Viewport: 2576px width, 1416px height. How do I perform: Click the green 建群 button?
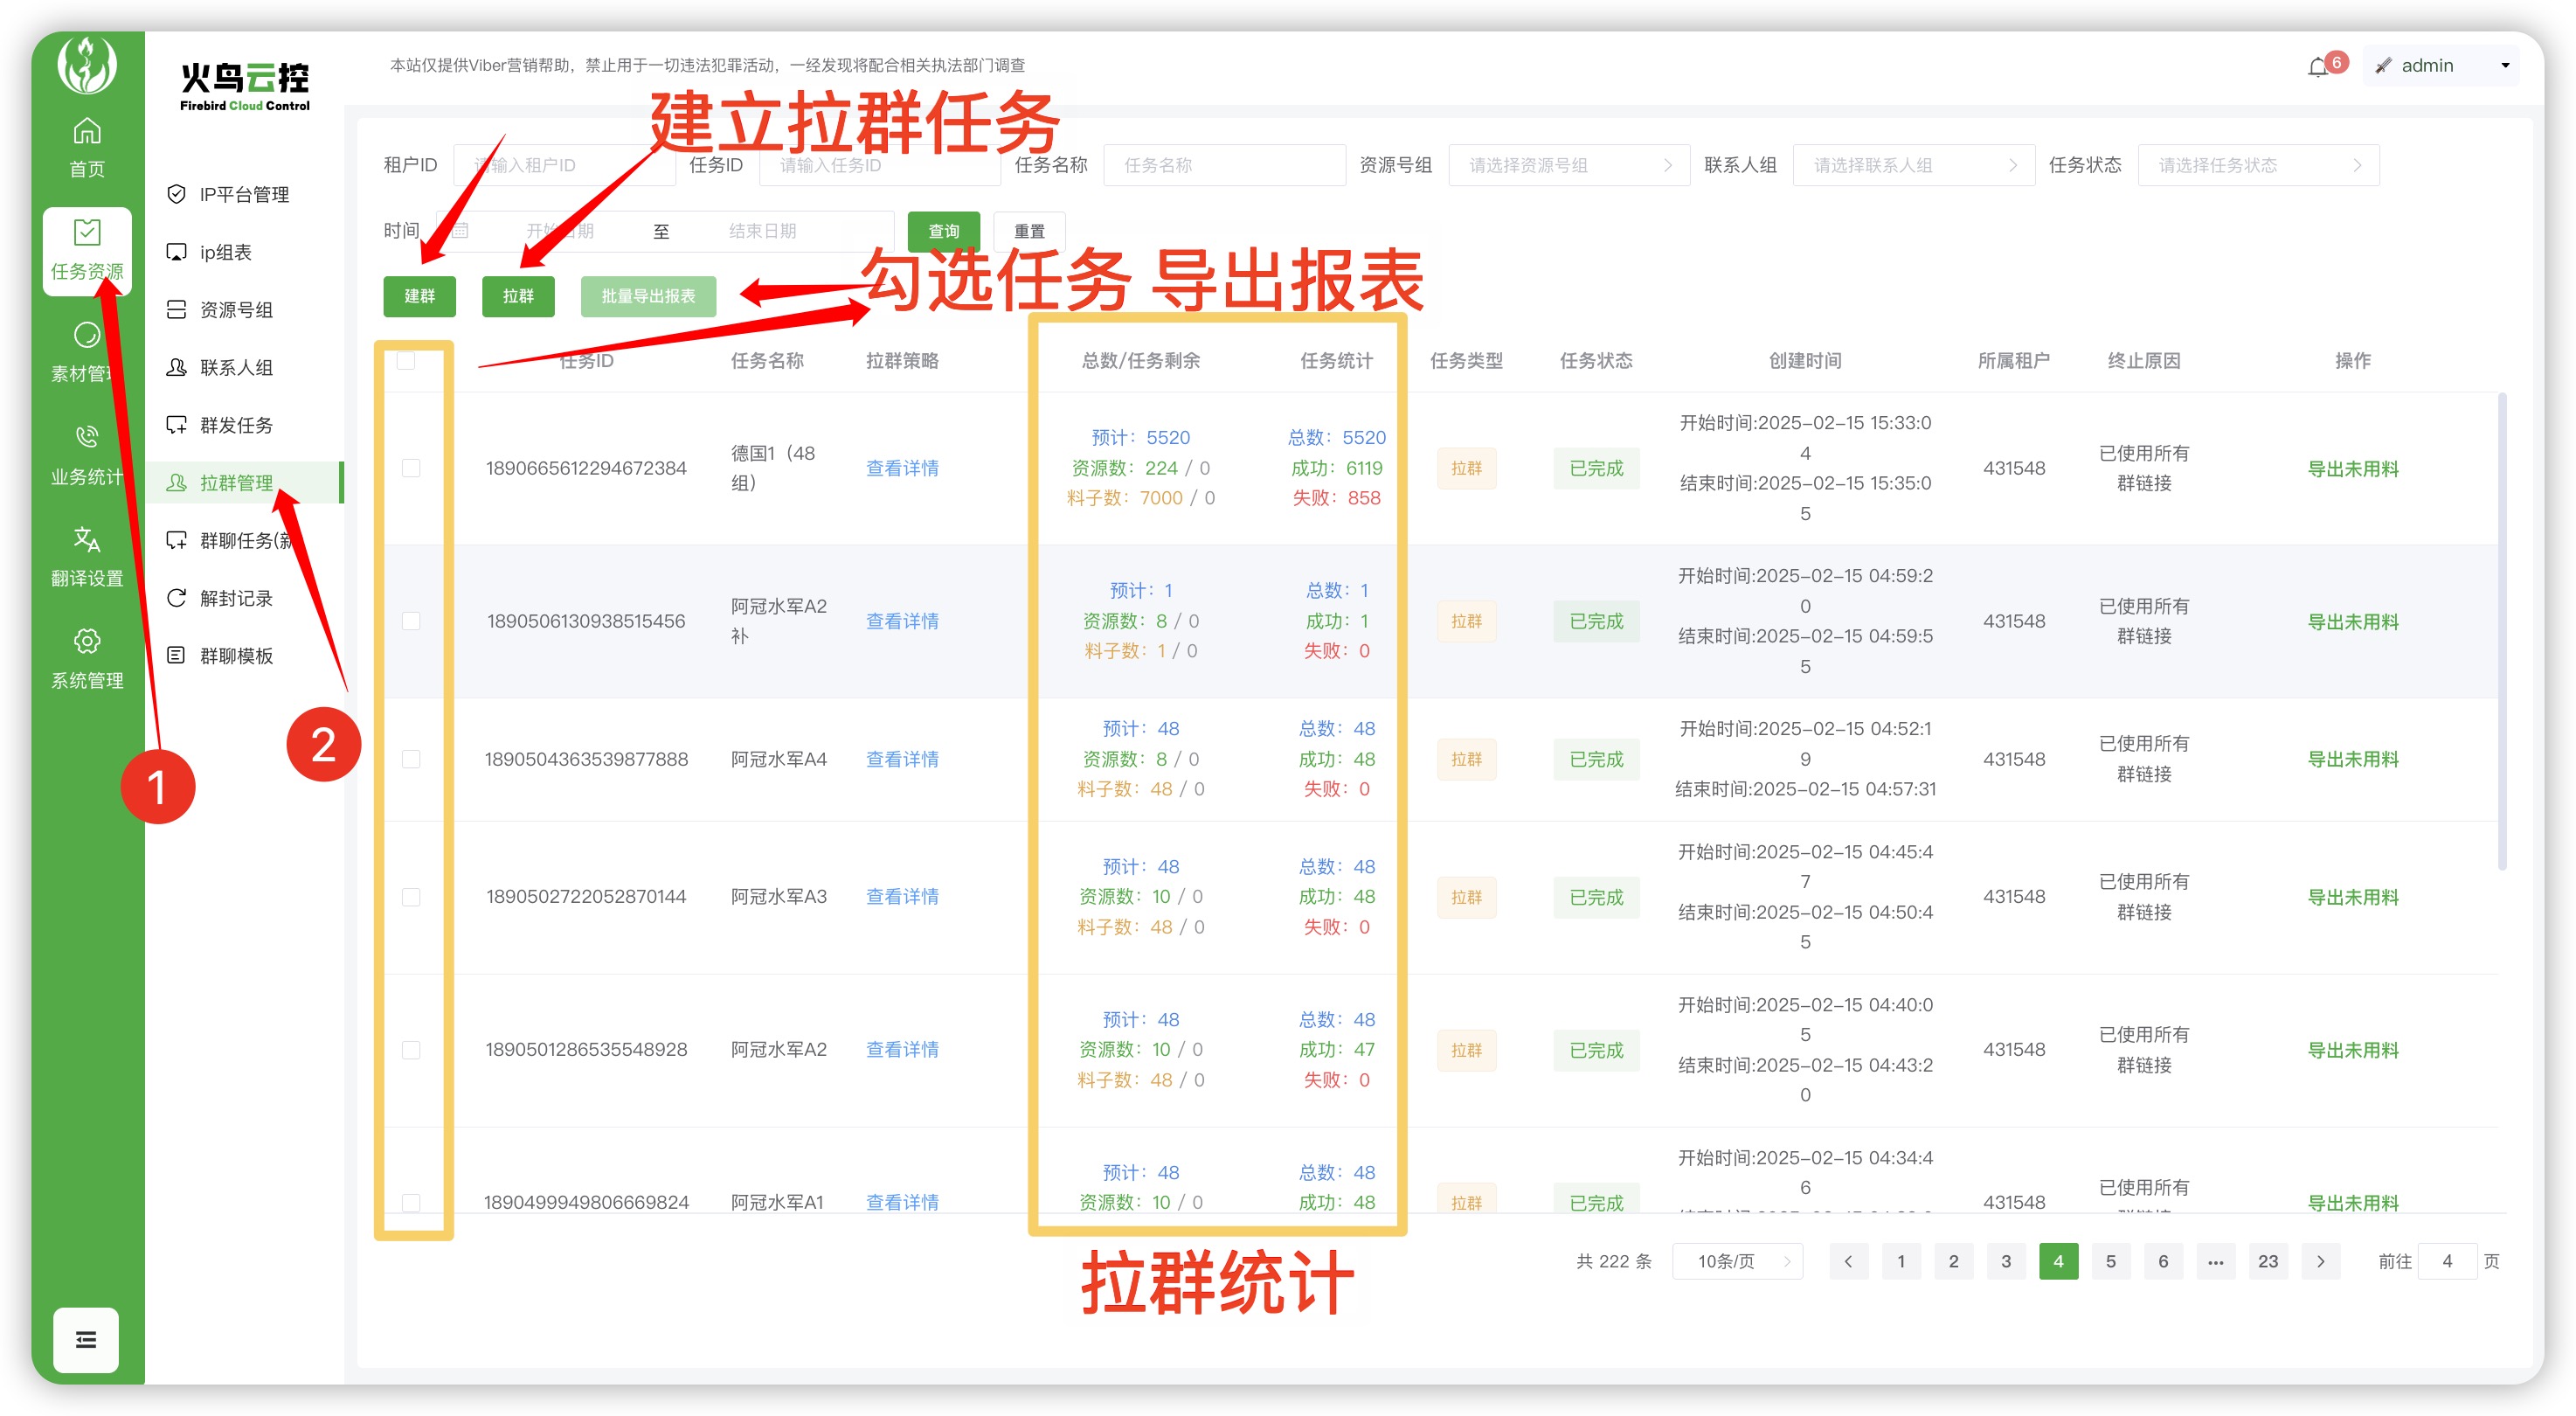coord(419,296)
